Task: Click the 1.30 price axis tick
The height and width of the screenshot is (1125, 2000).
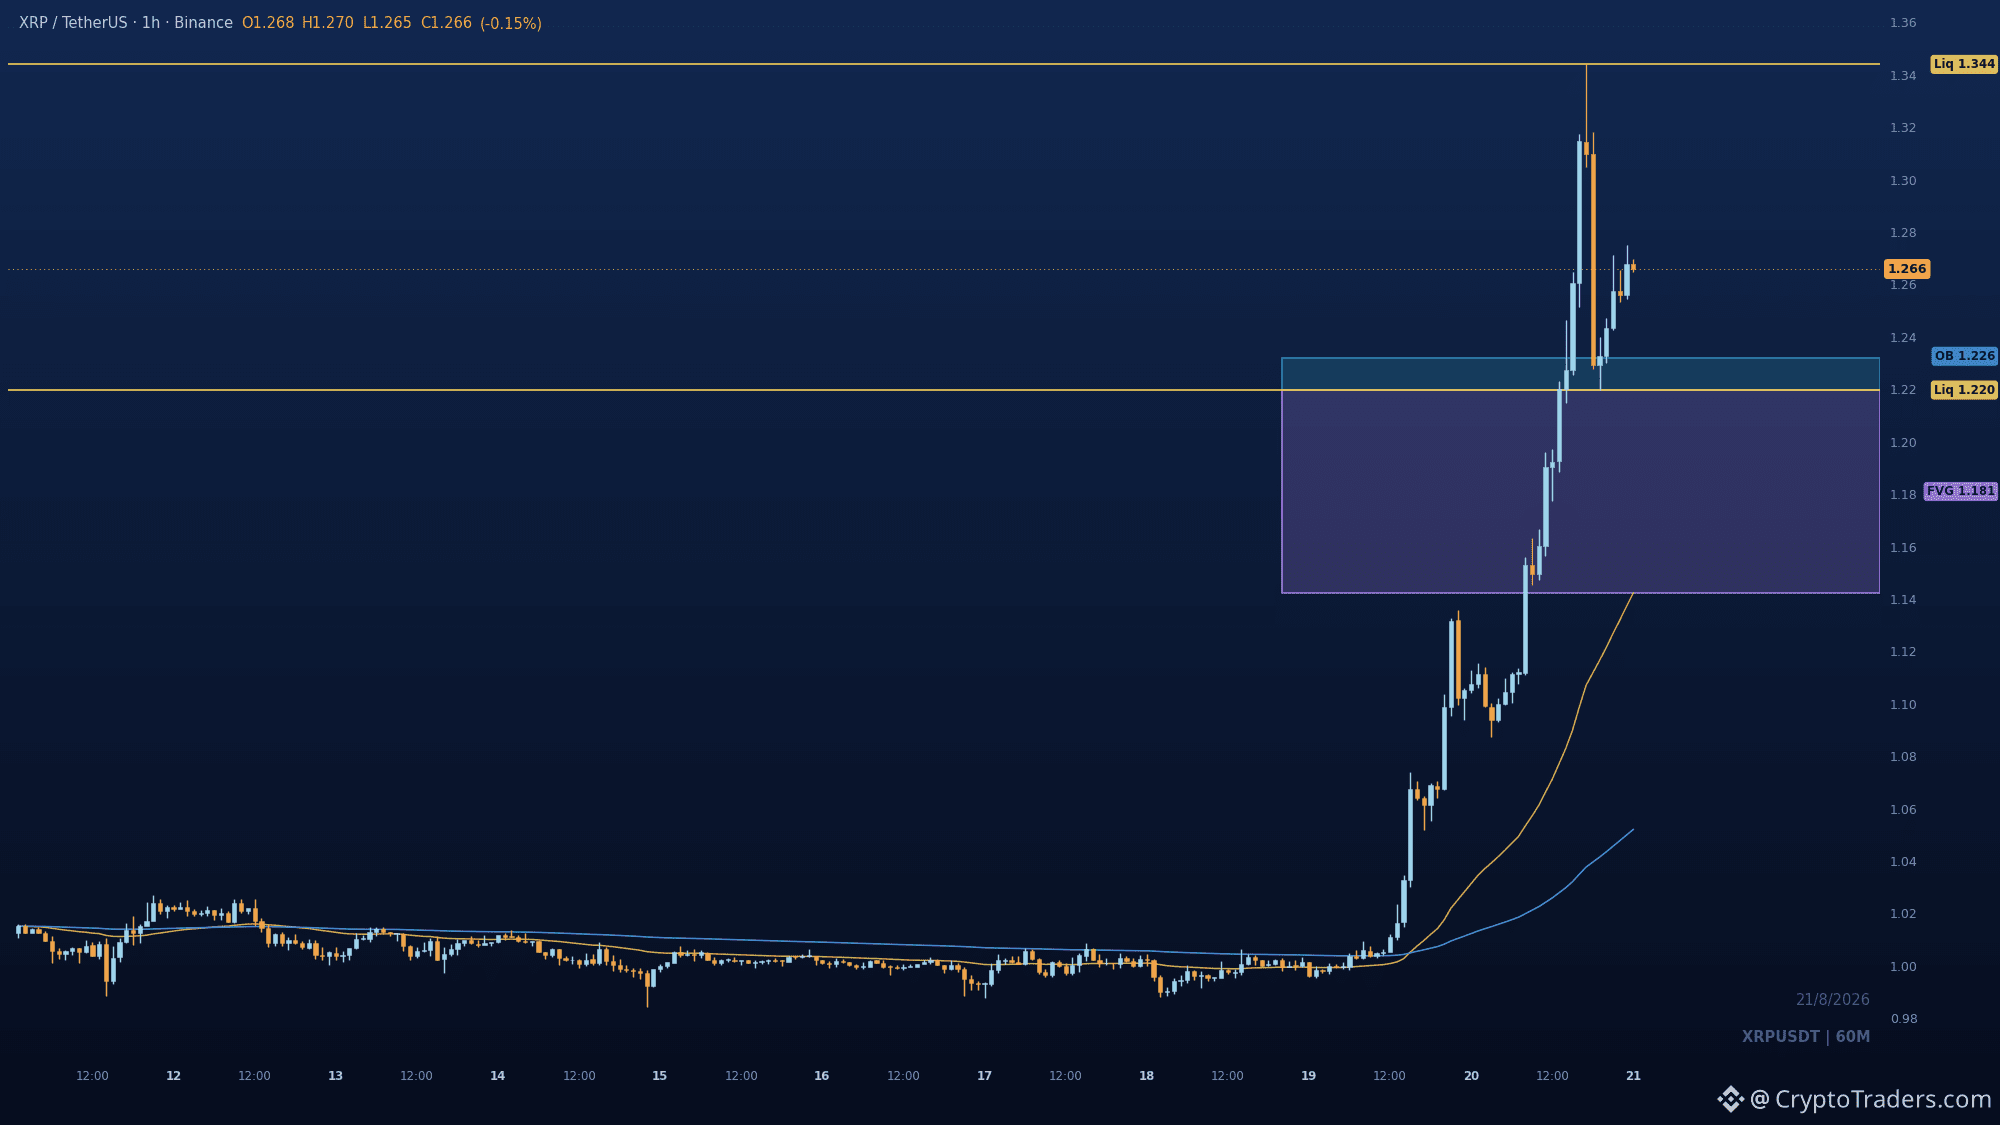Action: 1903,181
